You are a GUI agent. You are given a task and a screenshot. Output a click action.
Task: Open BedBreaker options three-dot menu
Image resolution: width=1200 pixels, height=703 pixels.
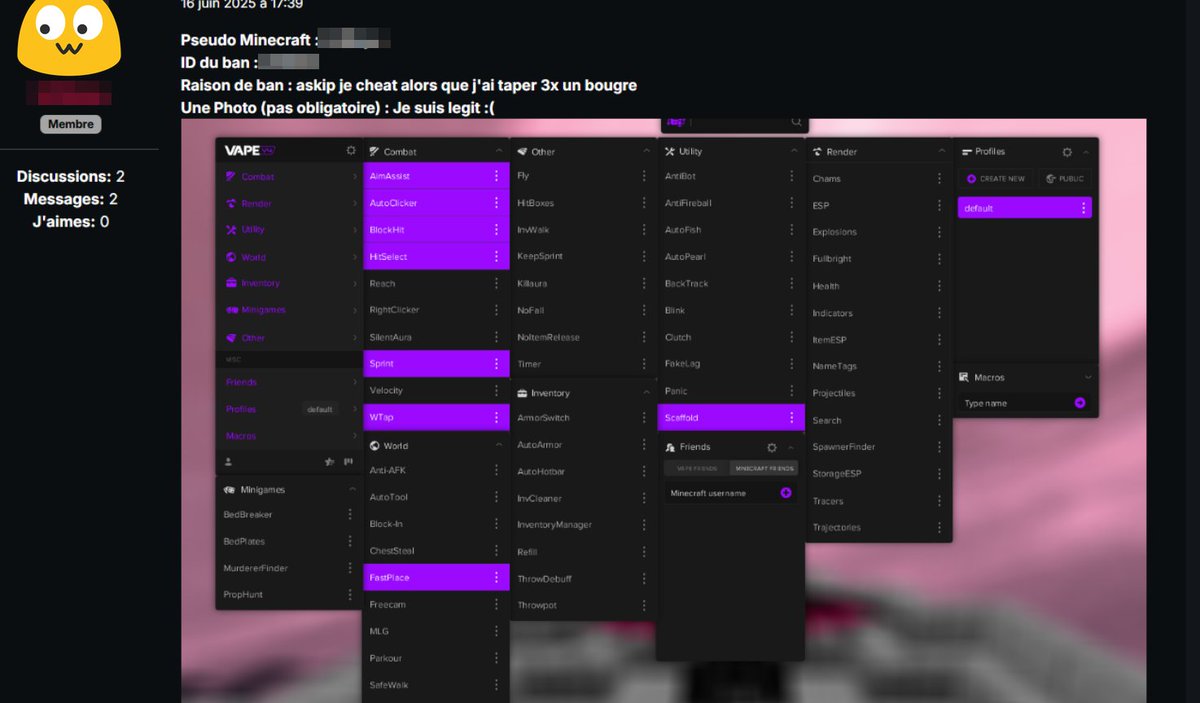tap(349, 514)
